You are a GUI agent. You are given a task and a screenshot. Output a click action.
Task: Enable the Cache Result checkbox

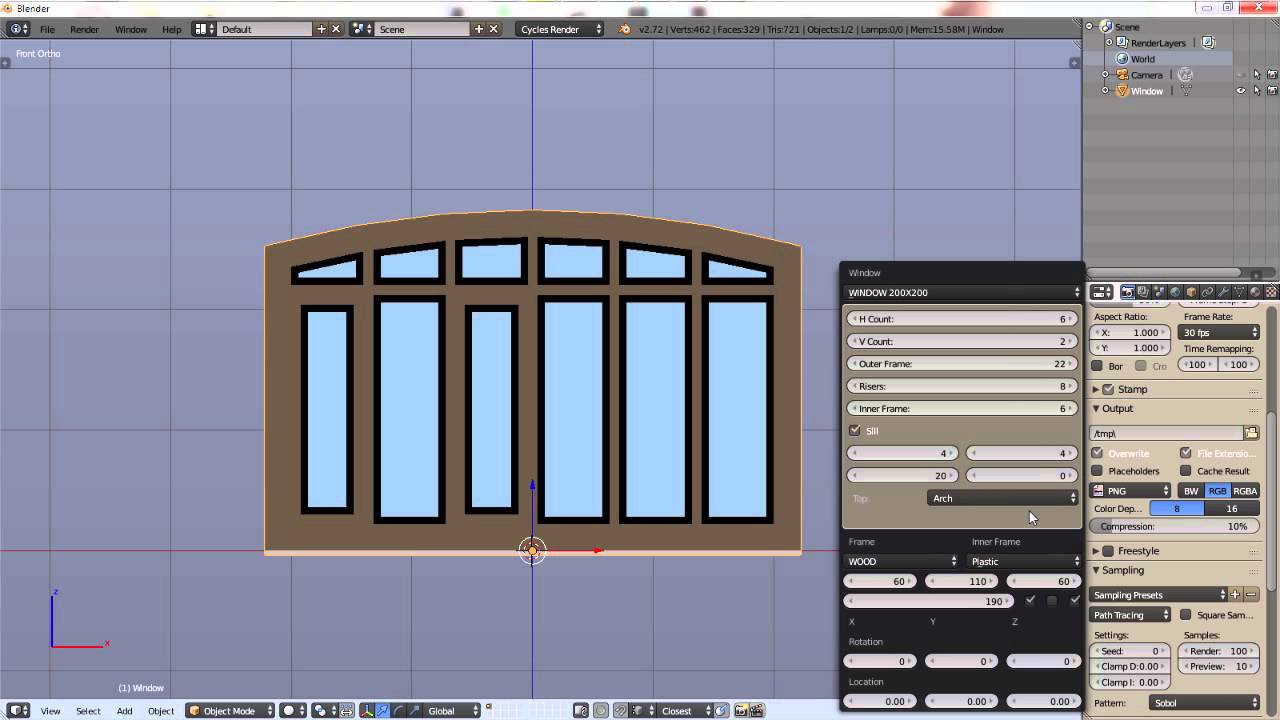(1186, 471)
